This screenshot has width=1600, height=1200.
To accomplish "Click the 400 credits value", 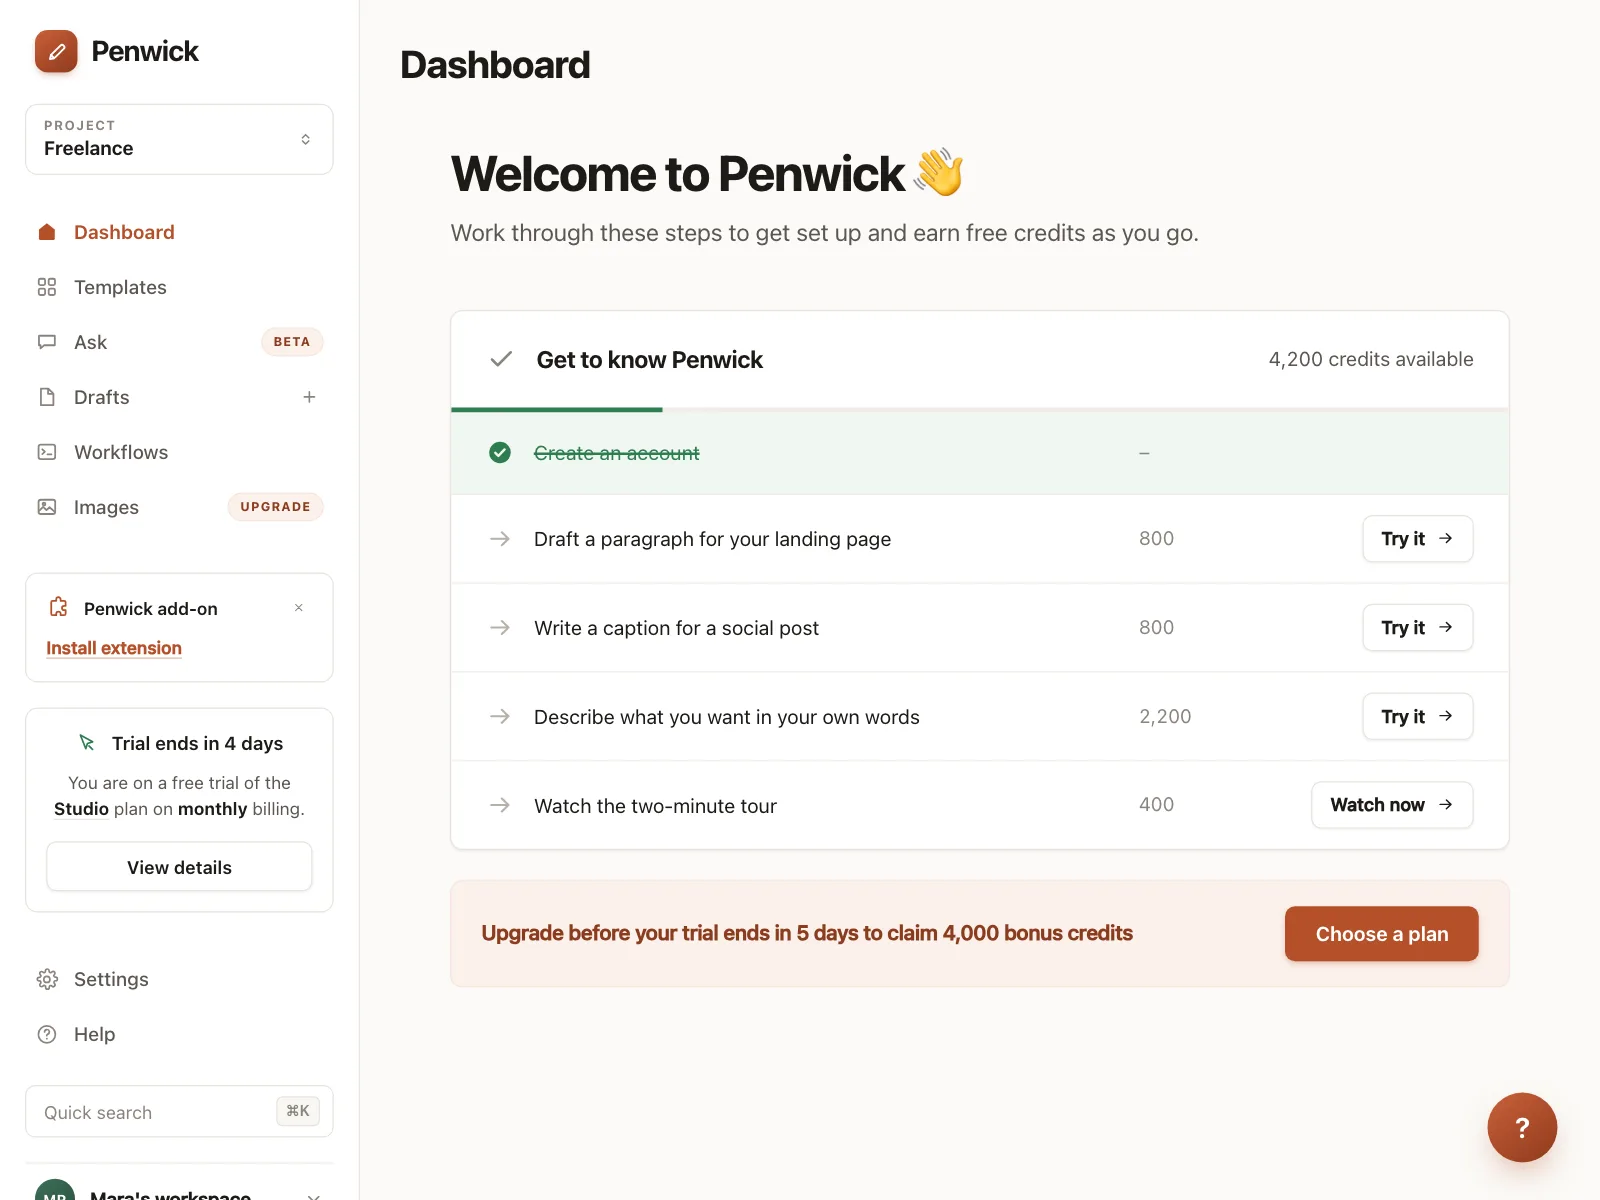I will pos(1156,805).
